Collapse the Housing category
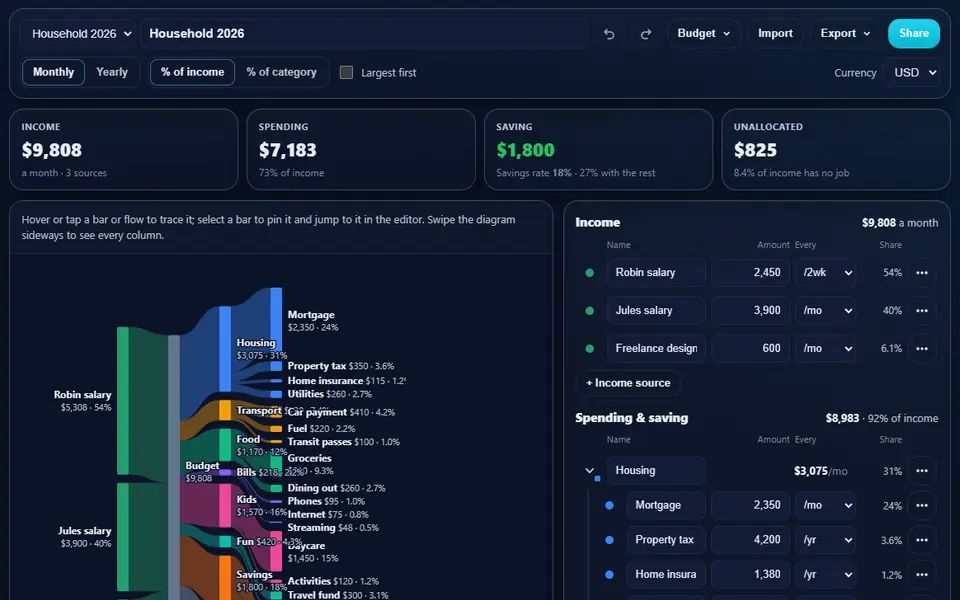The image size is (960, 600). [590, 471]
